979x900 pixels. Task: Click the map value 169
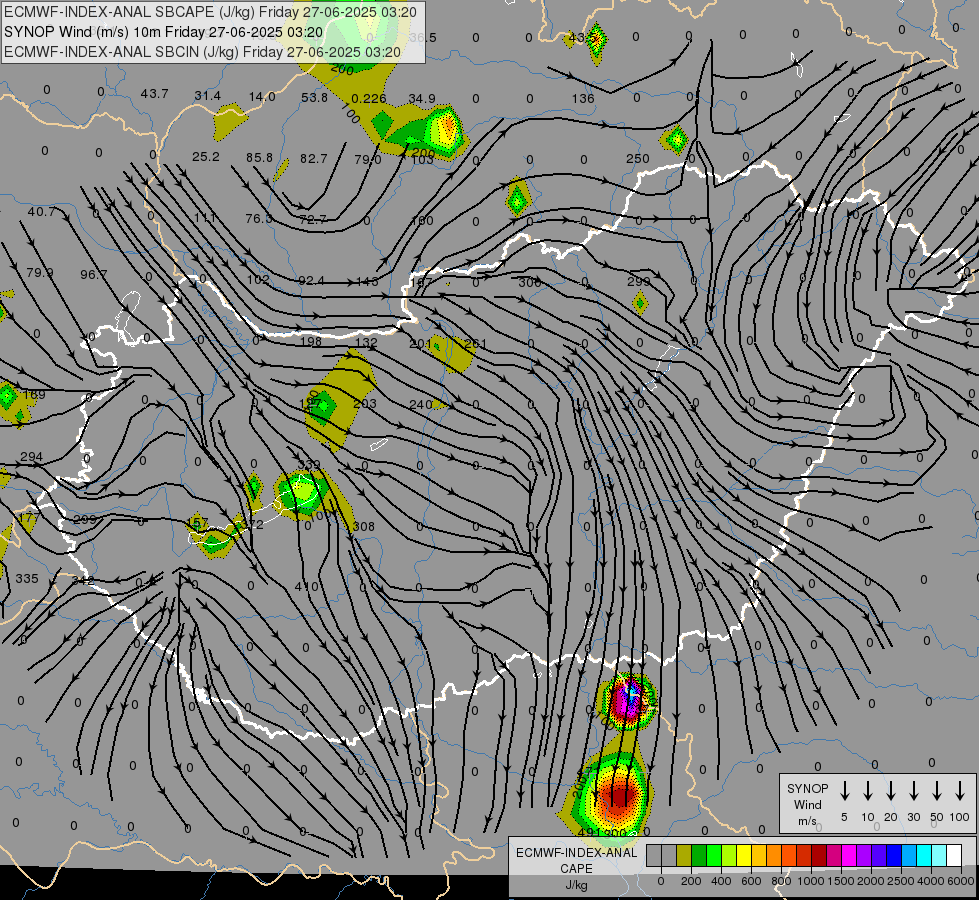pos(34,395)
